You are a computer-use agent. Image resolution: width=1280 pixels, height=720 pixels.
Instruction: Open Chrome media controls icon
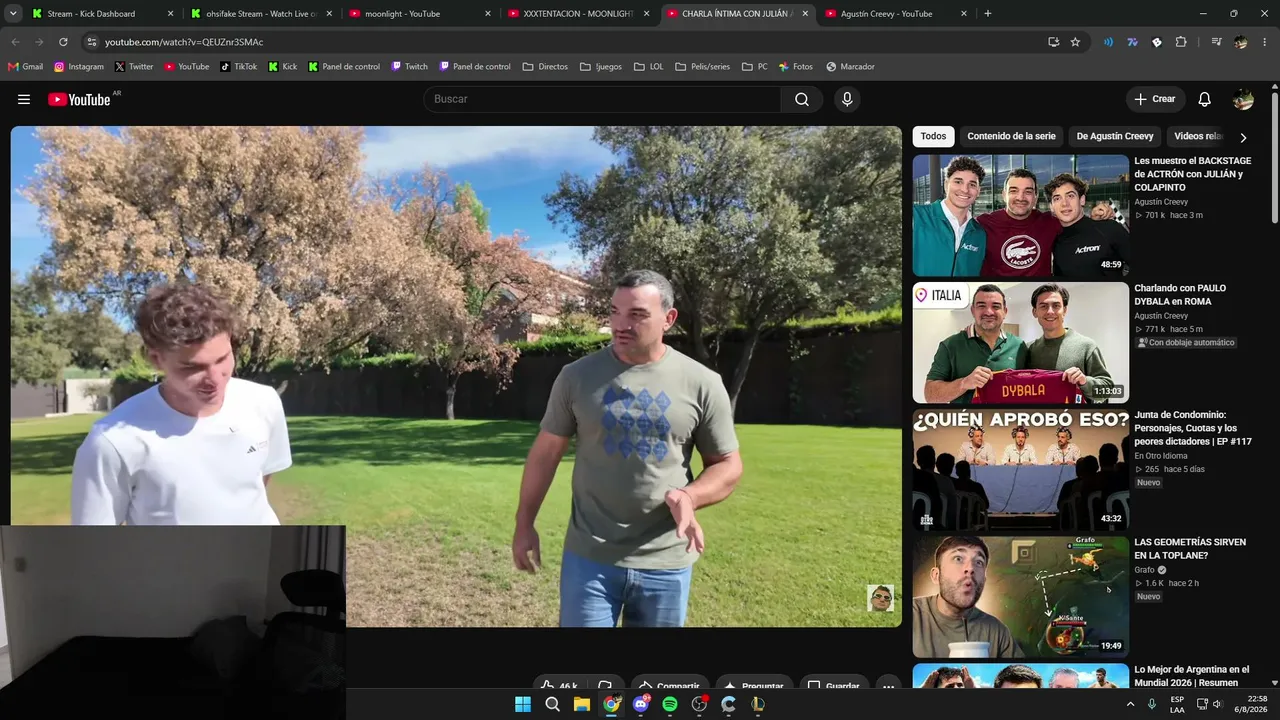pyautogui.click(x=1216, y=42)
